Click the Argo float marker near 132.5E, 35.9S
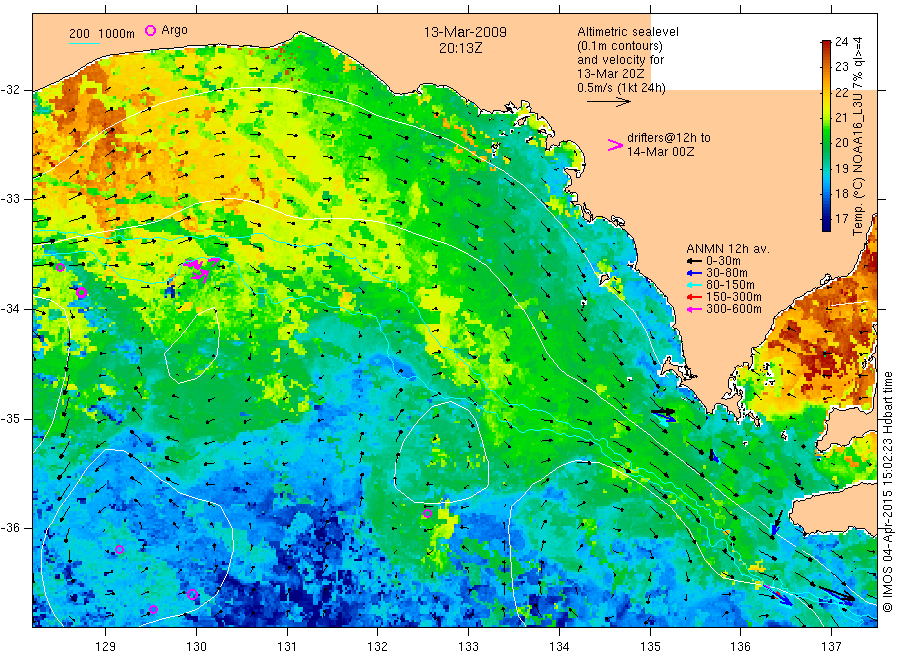The width and height of the screenshot is (900, 660). pos(428,513)
